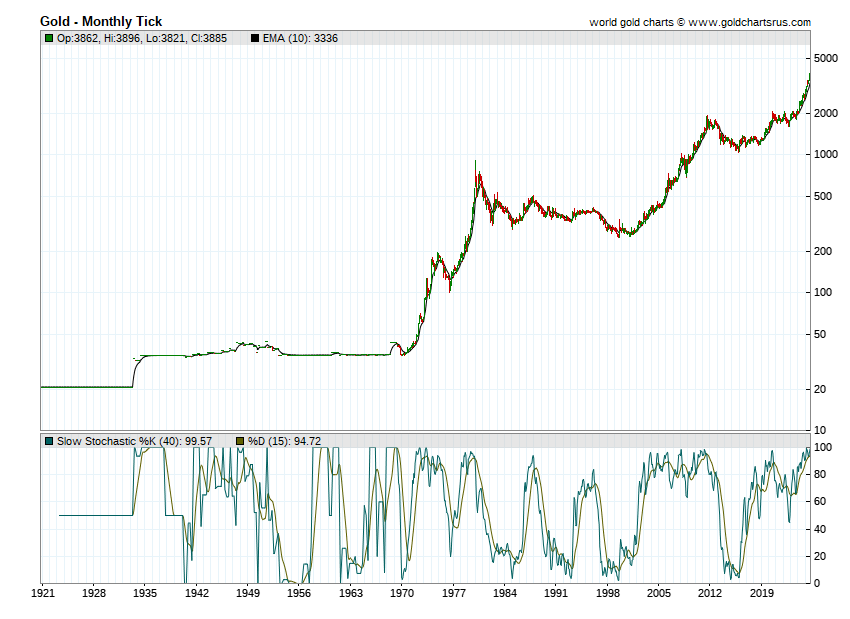Click the stochastic 0 axis label

(x=817, y=583)
